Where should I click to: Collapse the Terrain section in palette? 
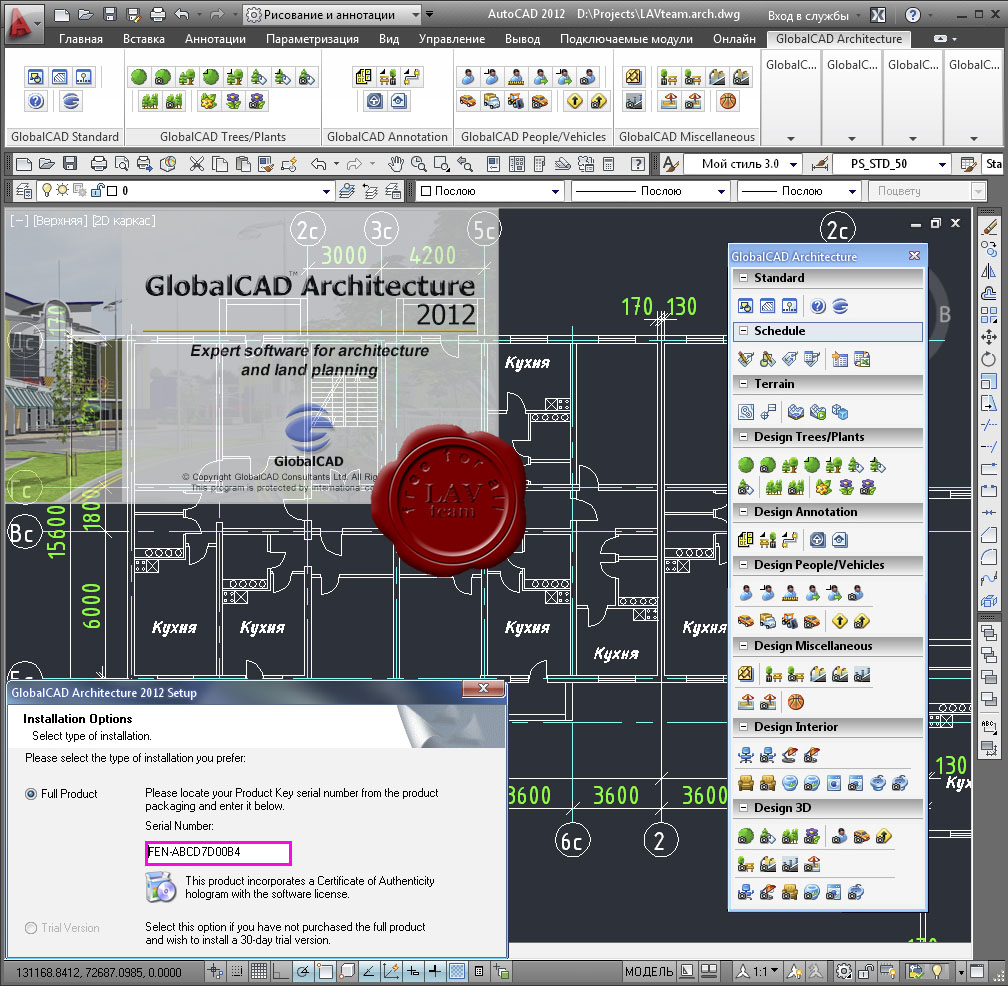tap(743, 384)
